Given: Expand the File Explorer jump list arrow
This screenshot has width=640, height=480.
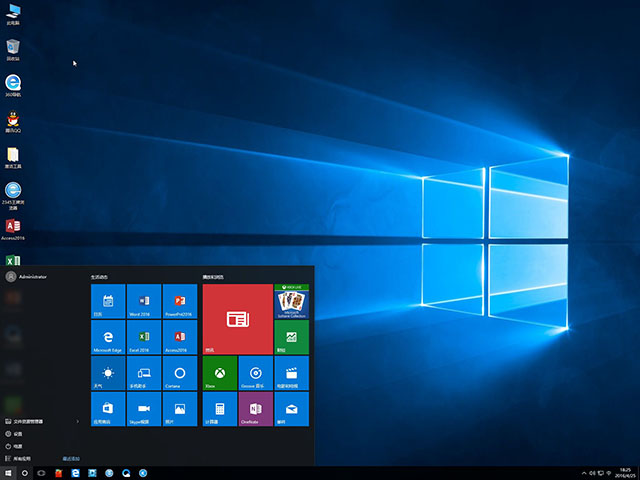Looking at the screenshot, I should click(x=79, y=421).
